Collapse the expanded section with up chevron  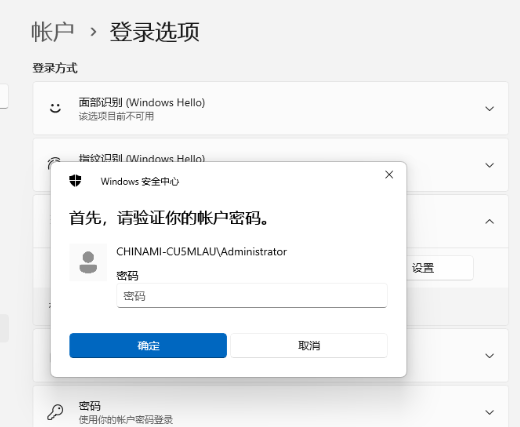click(489, 221)
